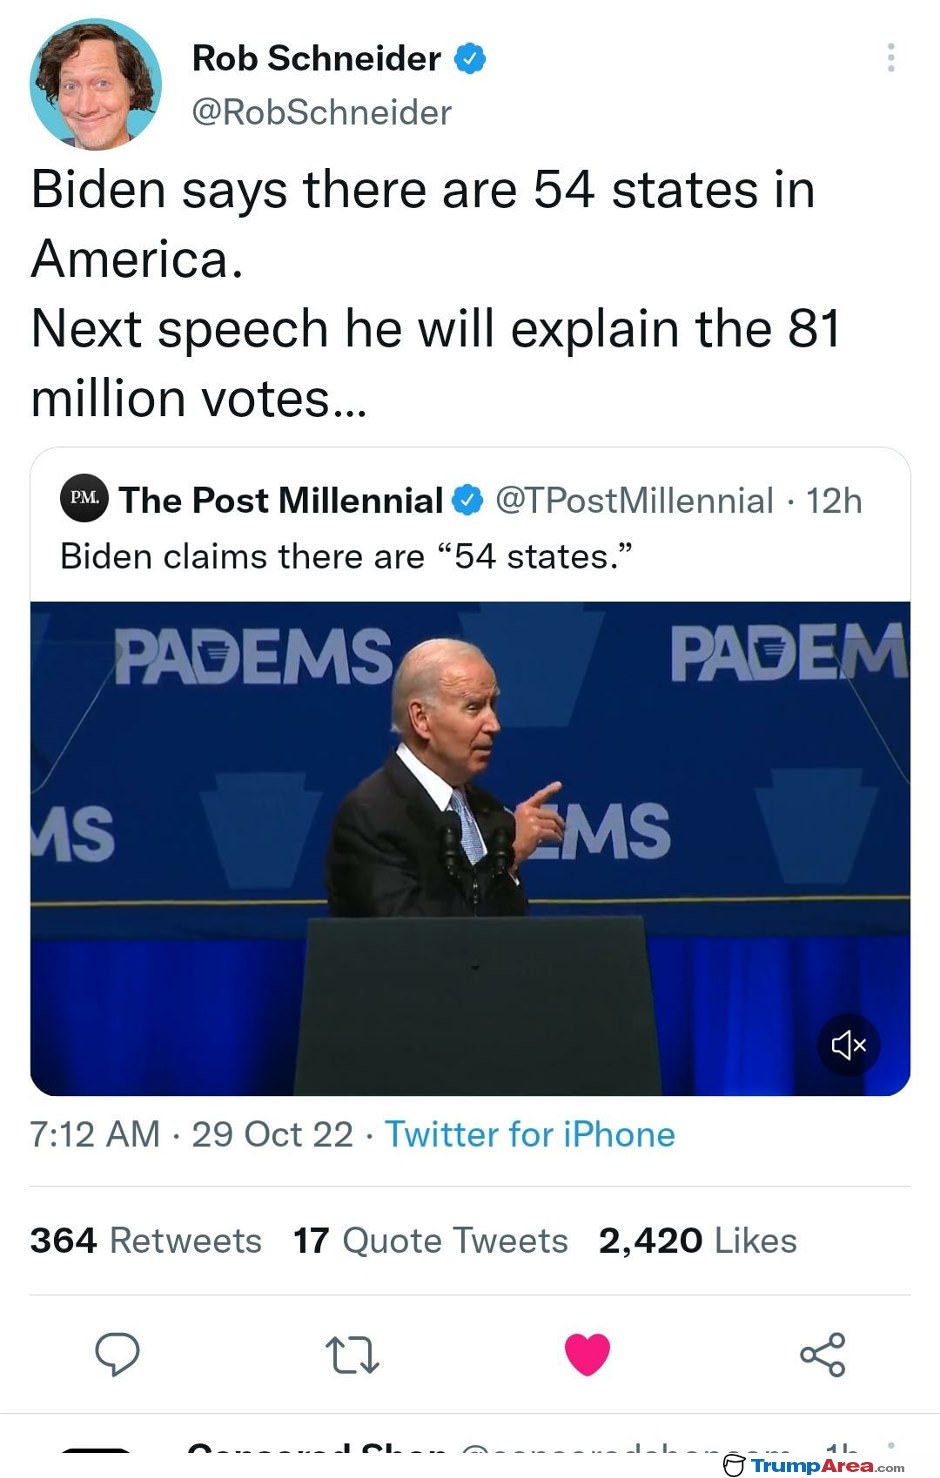Open The Post Millennial's PM profile avatar

pos(85,498)
